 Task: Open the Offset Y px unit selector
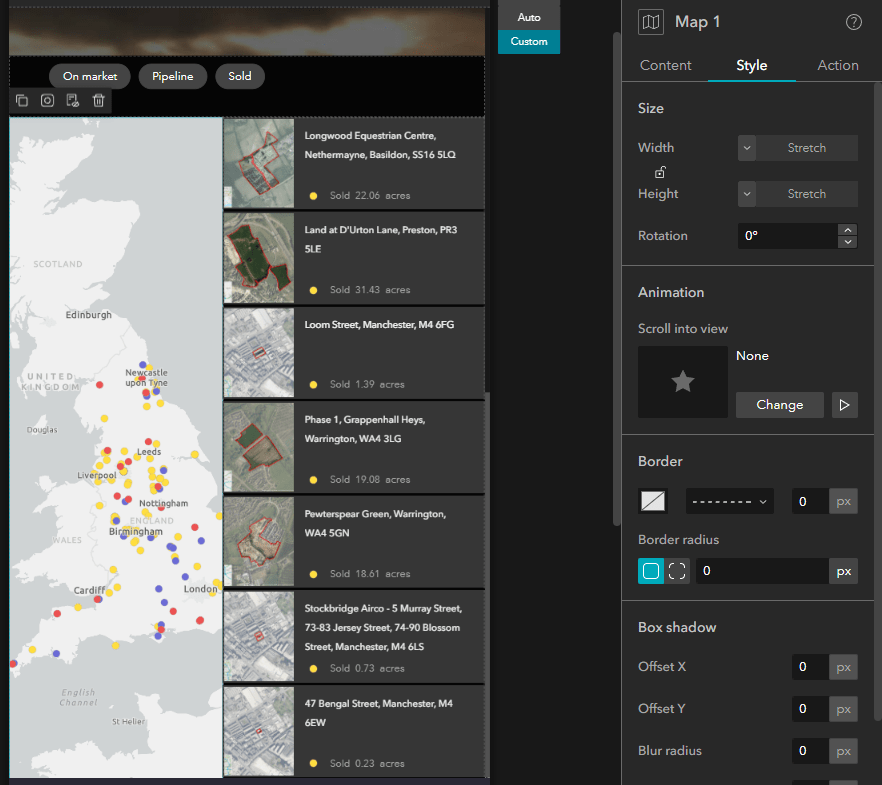[843, 709]
